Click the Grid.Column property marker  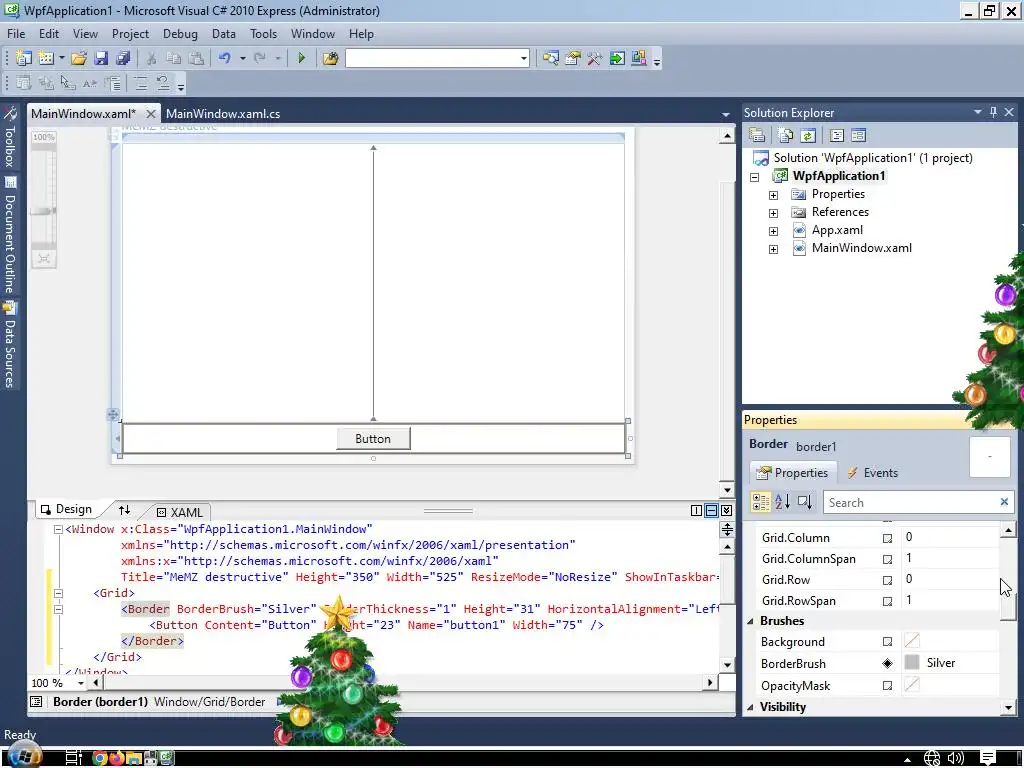click(x=887, y=538)
